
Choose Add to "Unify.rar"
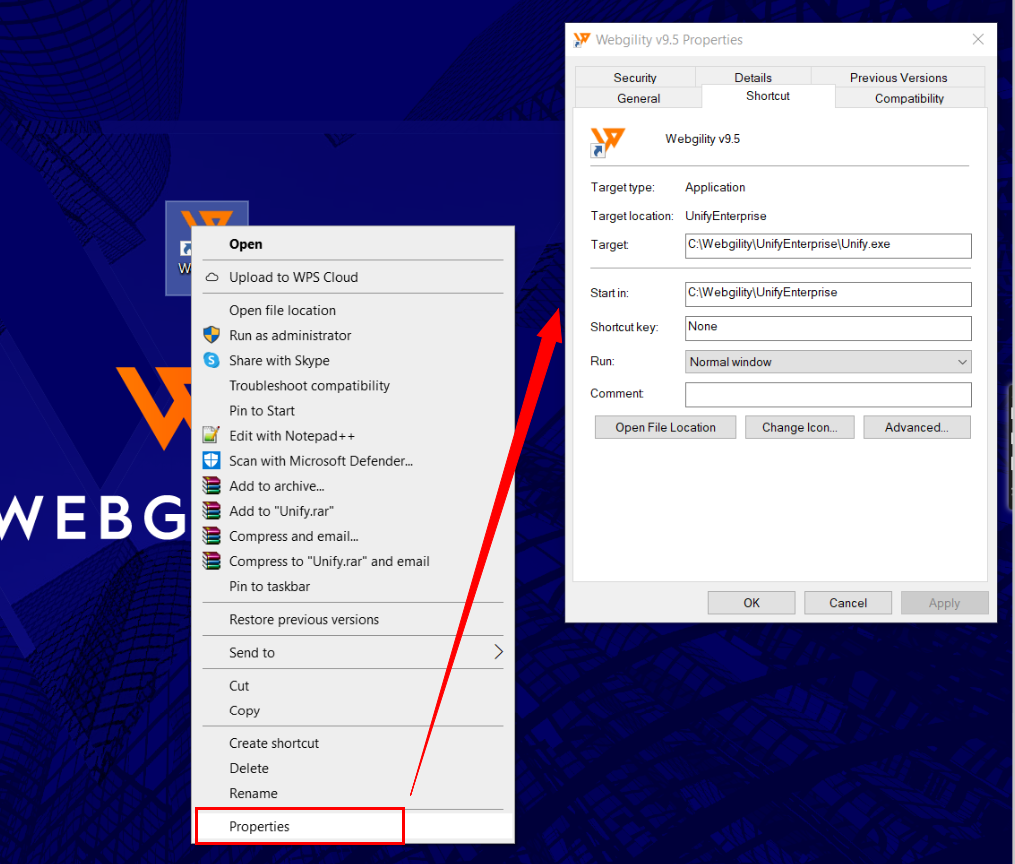(353, 511)
